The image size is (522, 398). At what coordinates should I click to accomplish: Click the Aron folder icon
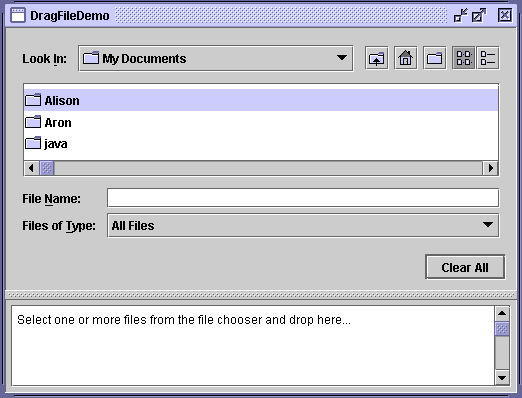(x=33, y=122)
